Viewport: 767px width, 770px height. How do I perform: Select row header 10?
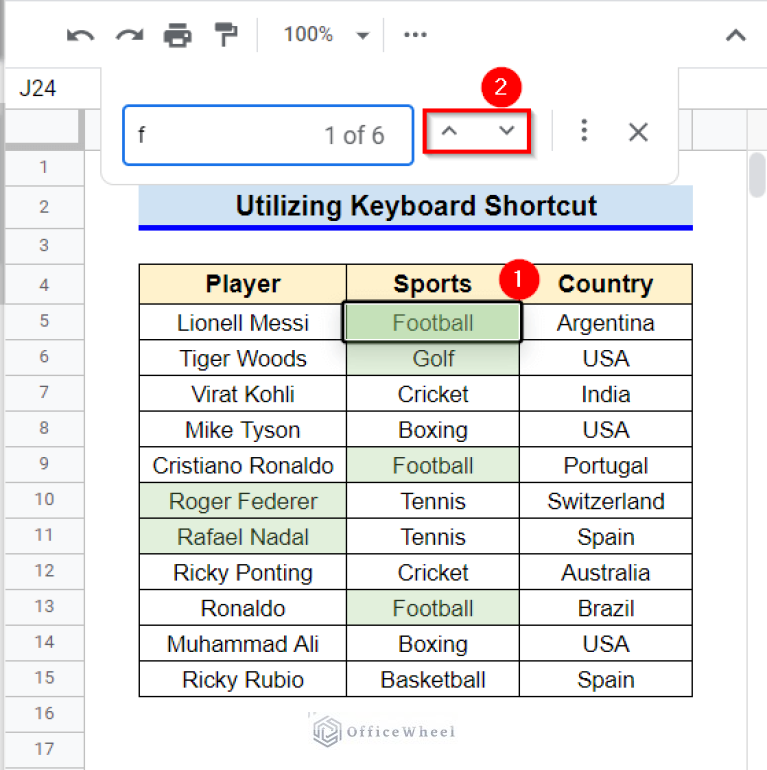point(44,499)
